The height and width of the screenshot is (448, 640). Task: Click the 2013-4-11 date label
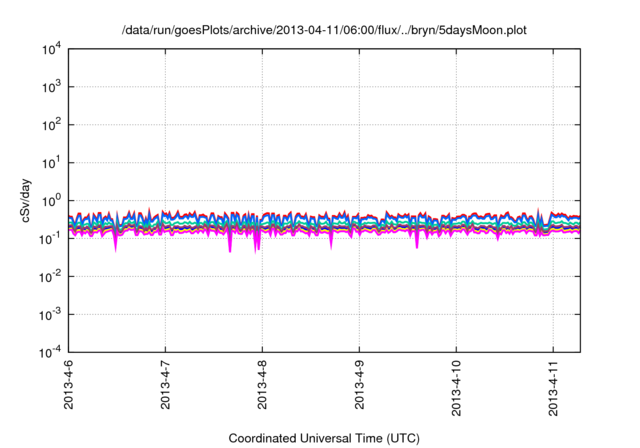pos(553,388)
